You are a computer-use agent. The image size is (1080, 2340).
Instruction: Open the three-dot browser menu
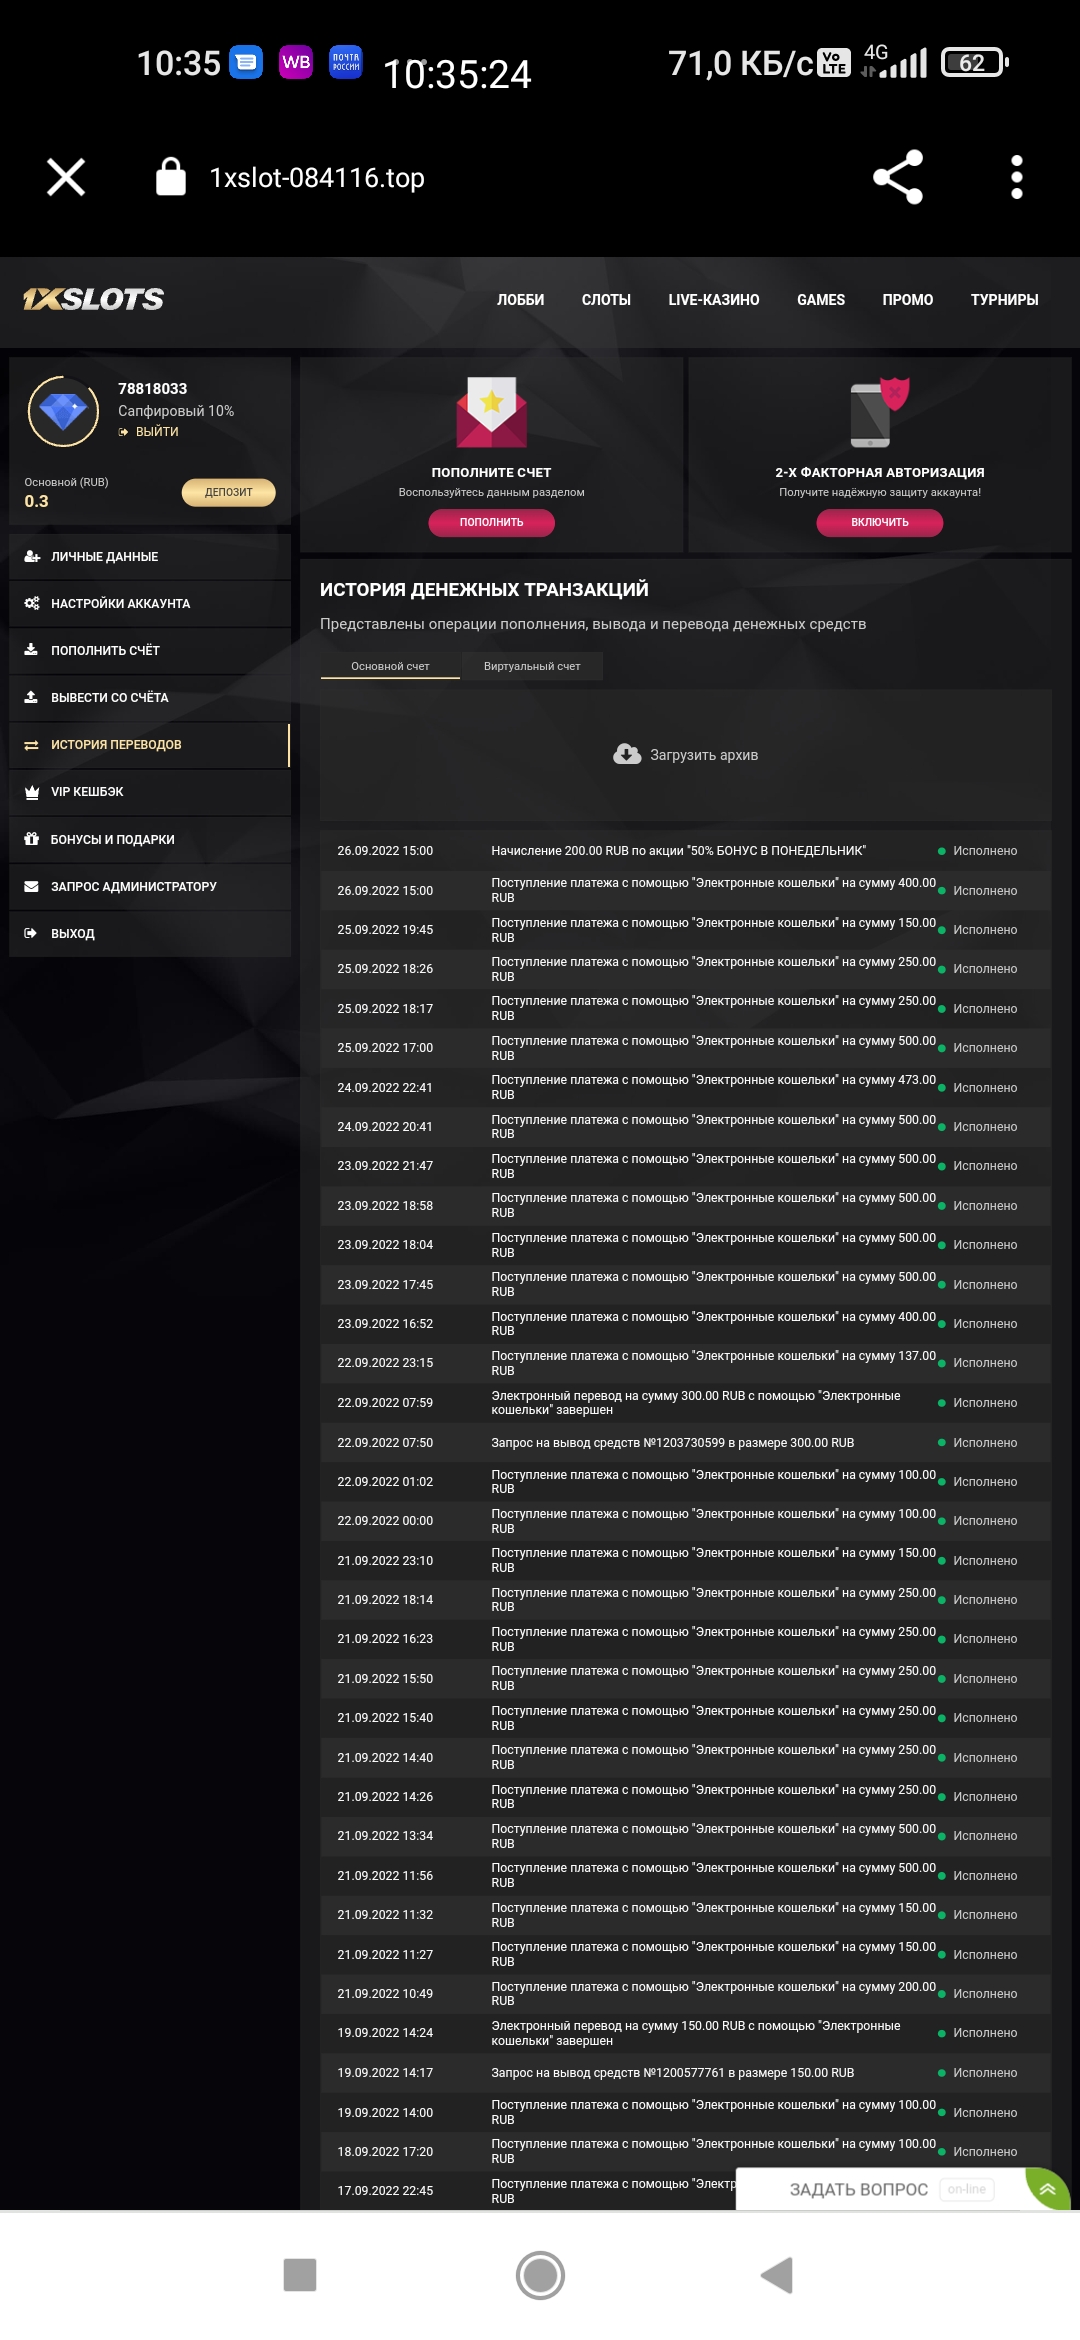(1016, 177)
